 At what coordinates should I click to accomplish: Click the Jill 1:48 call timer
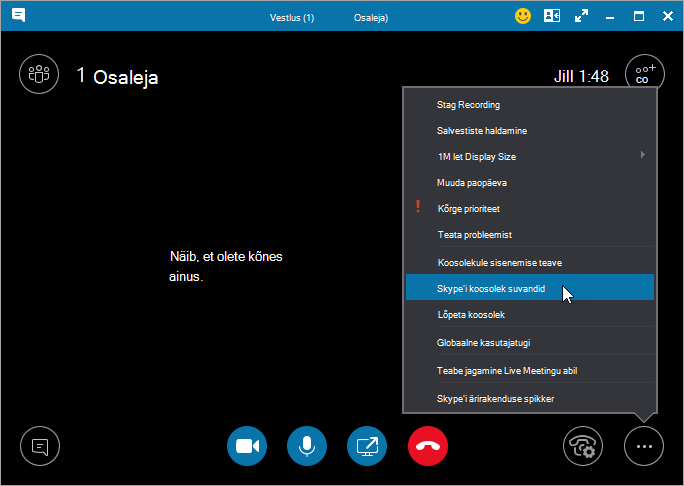coord(581,76)
